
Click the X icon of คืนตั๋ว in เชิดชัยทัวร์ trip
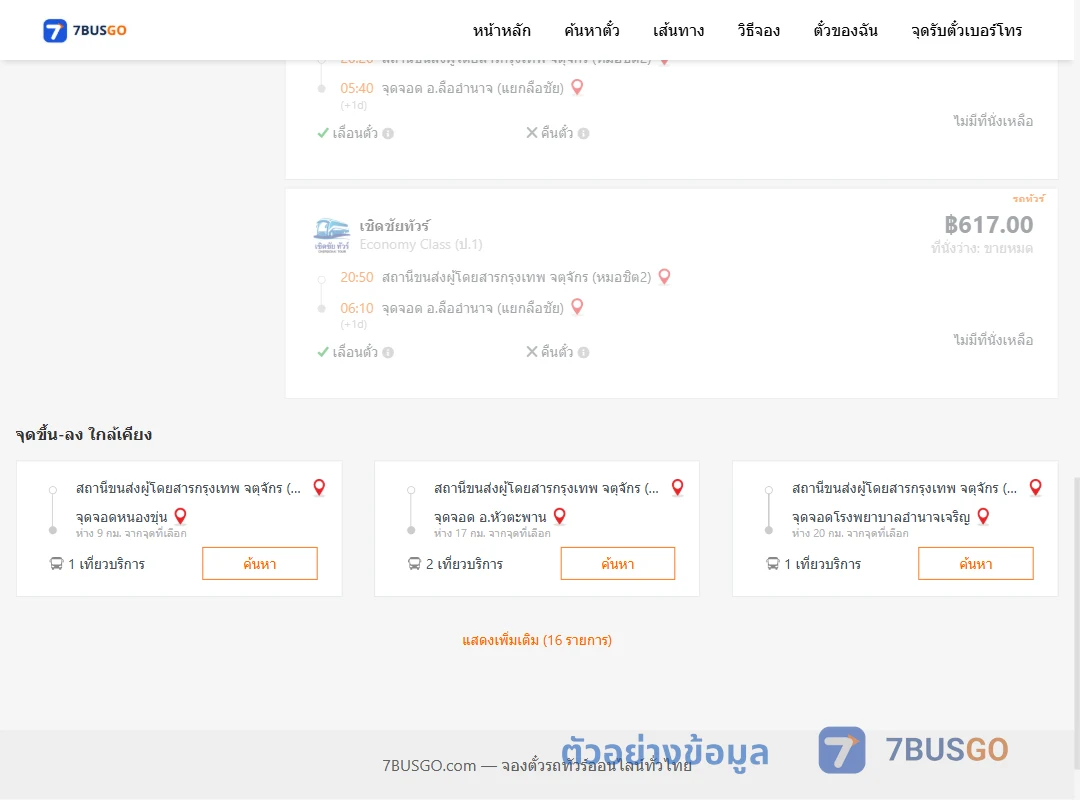click(x=532, y=352)
